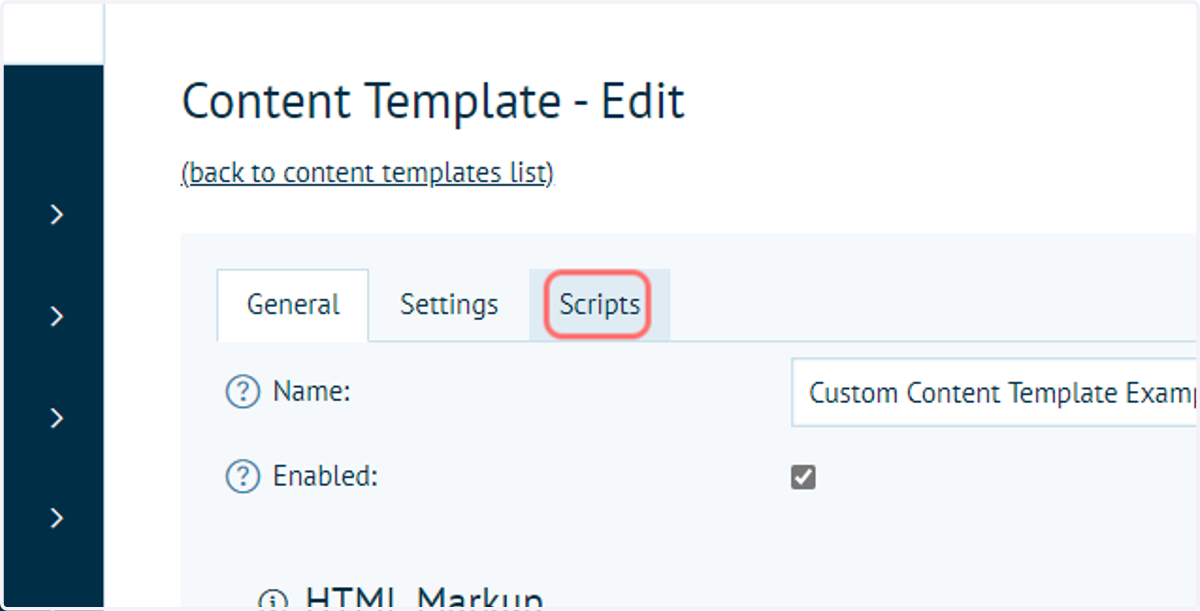Uncheck the Enabled checkbox
Viewport: 1200px width, 611px height.
click(803, 477)
